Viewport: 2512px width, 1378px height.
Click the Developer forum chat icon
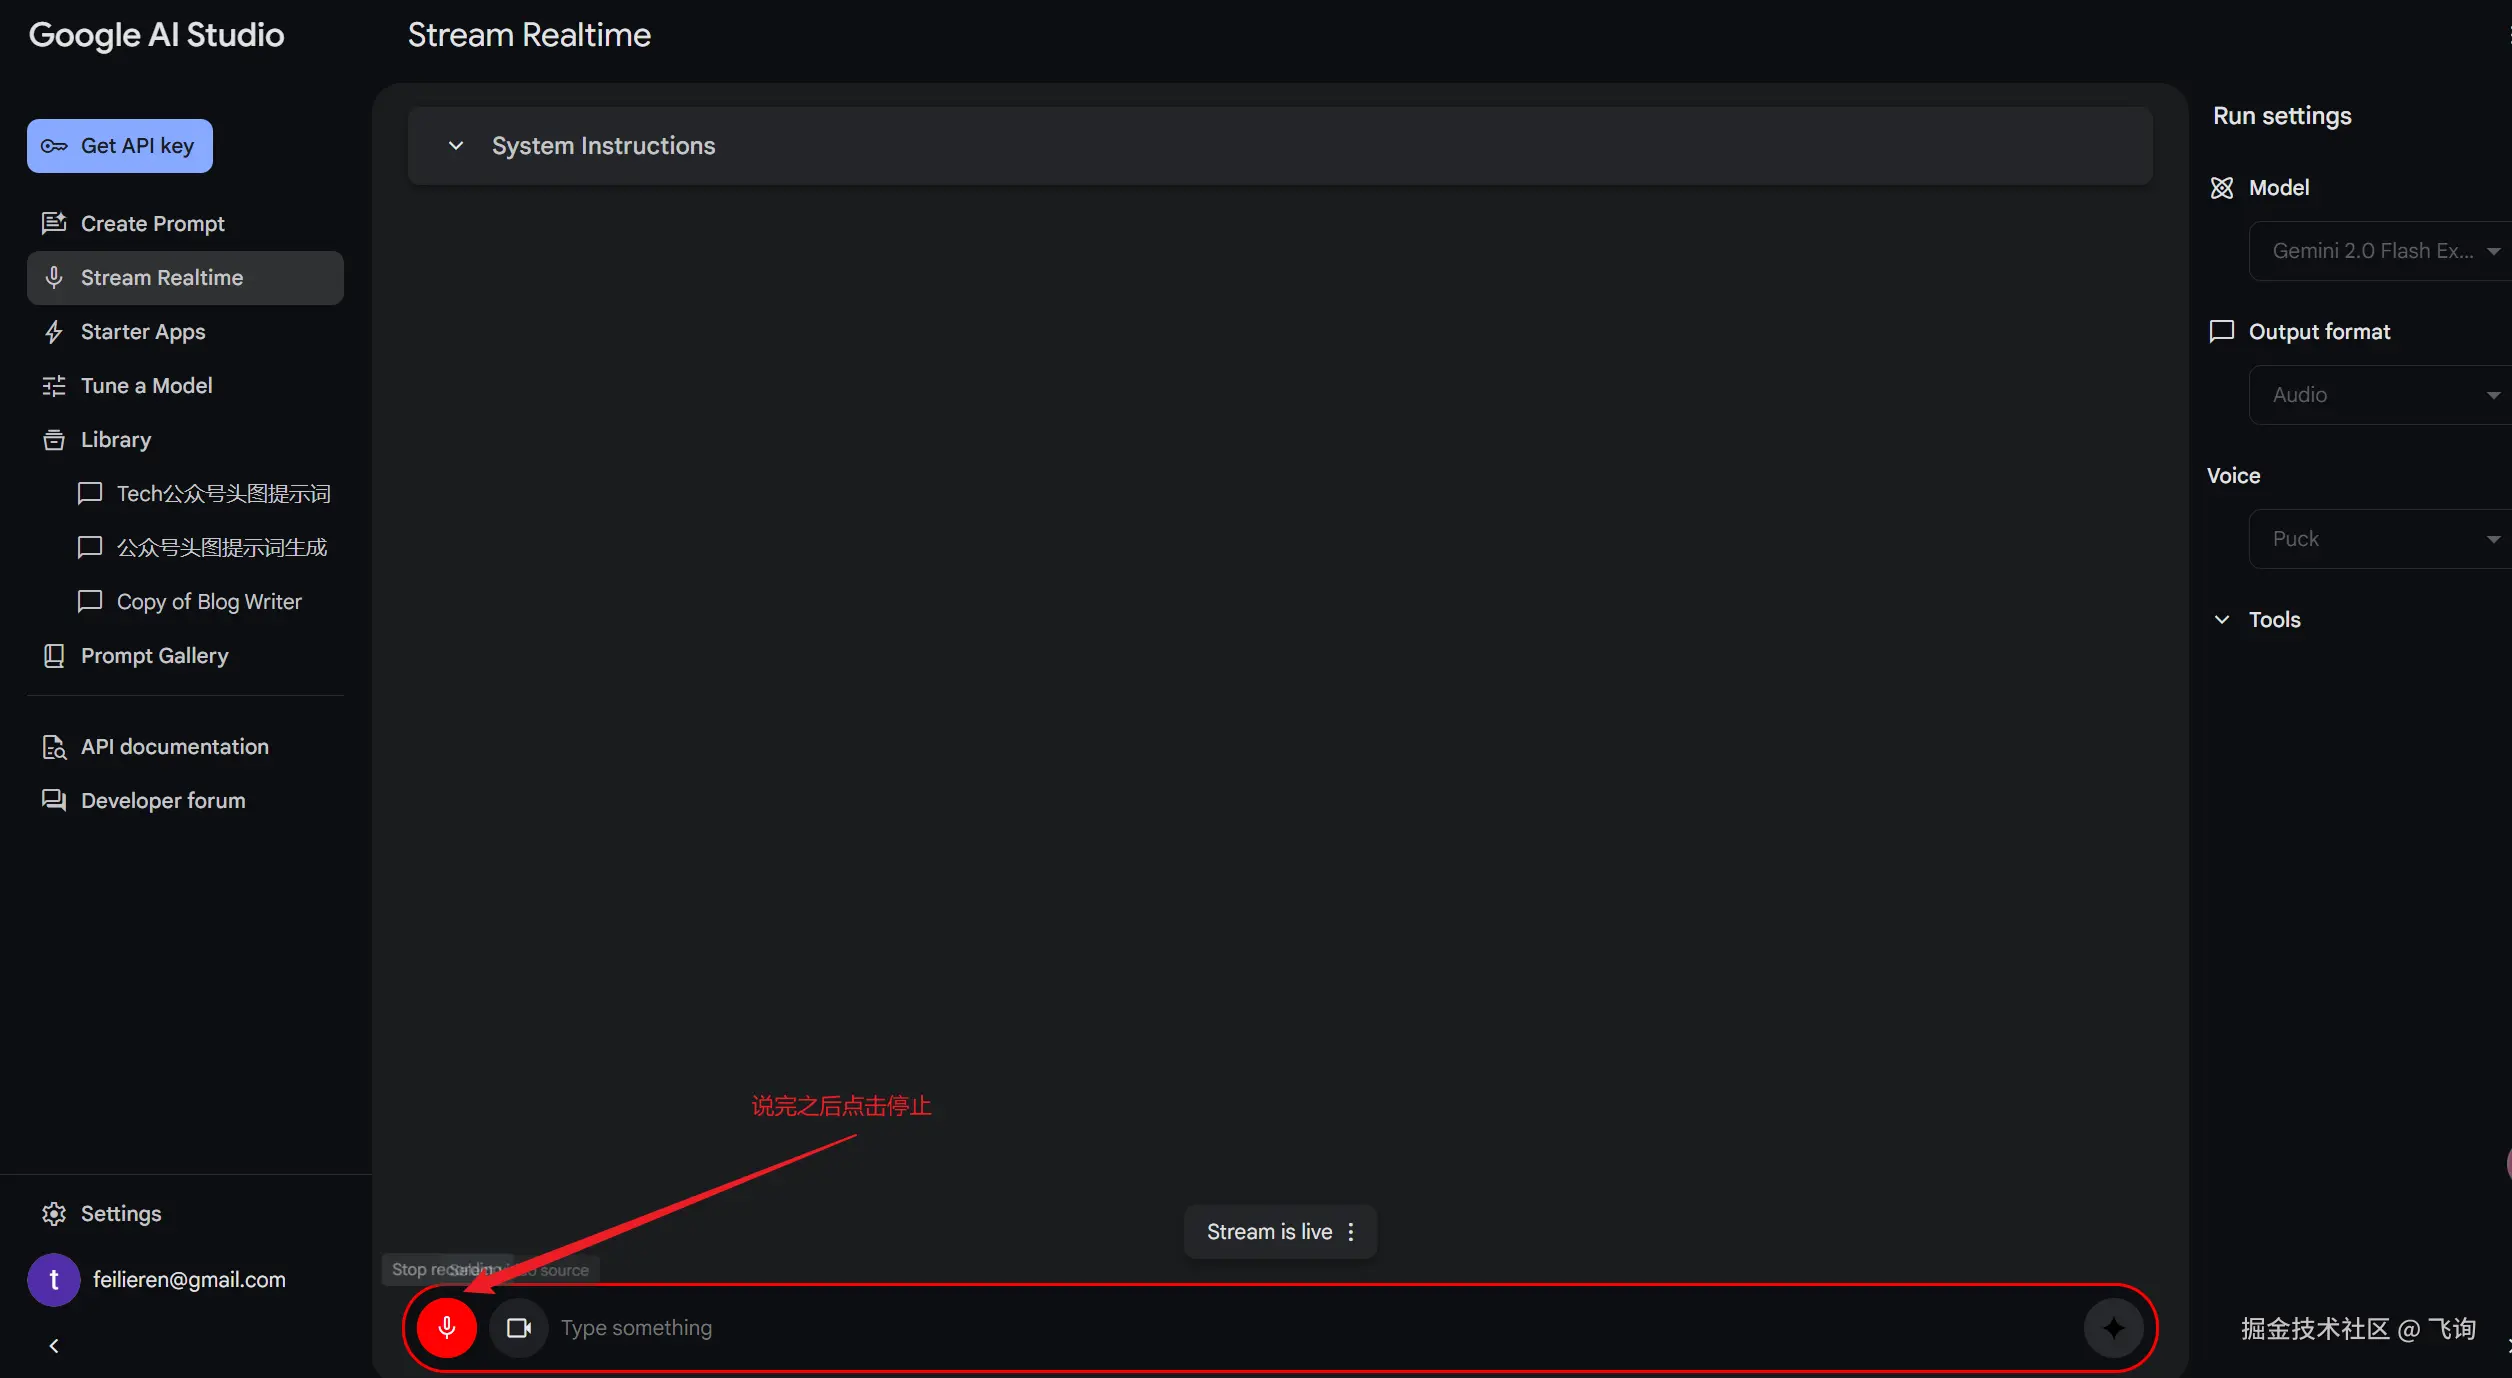click(x=54, y=801)
